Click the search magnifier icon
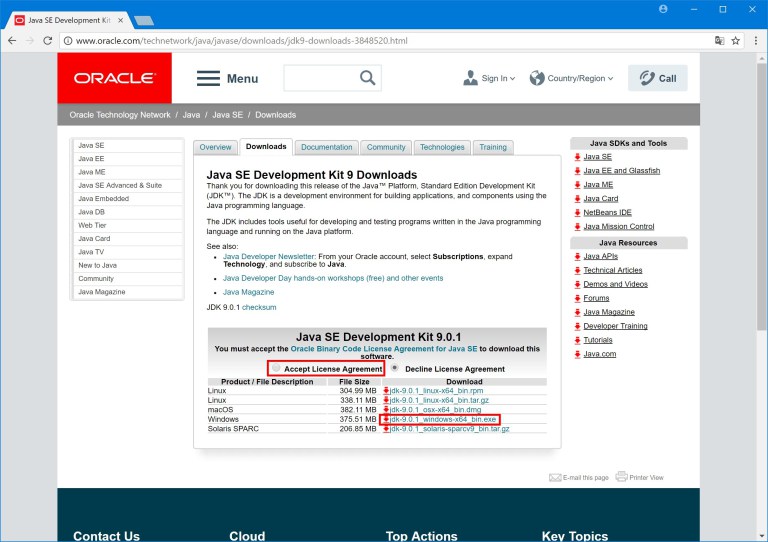 pos(368,78)
